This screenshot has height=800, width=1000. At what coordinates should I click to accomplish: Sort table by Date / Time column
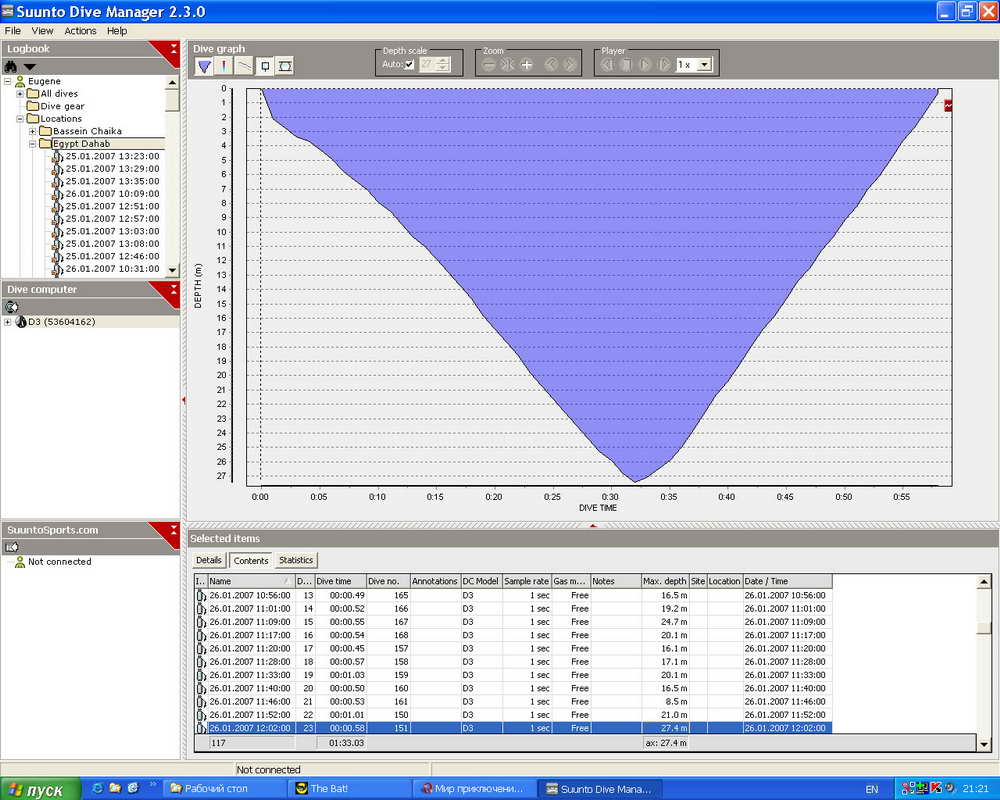[787, 581]
